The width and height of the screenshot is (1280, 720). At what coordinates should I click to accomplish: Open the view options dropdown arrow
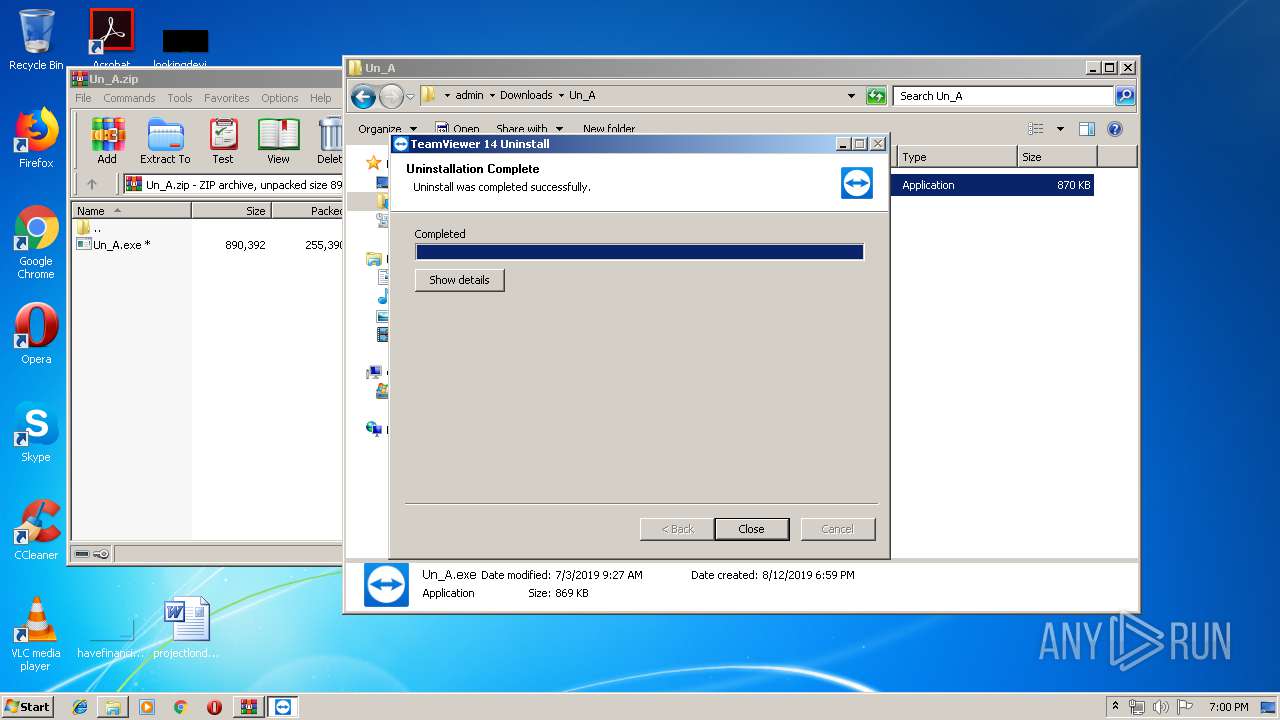pos(1060,129)
